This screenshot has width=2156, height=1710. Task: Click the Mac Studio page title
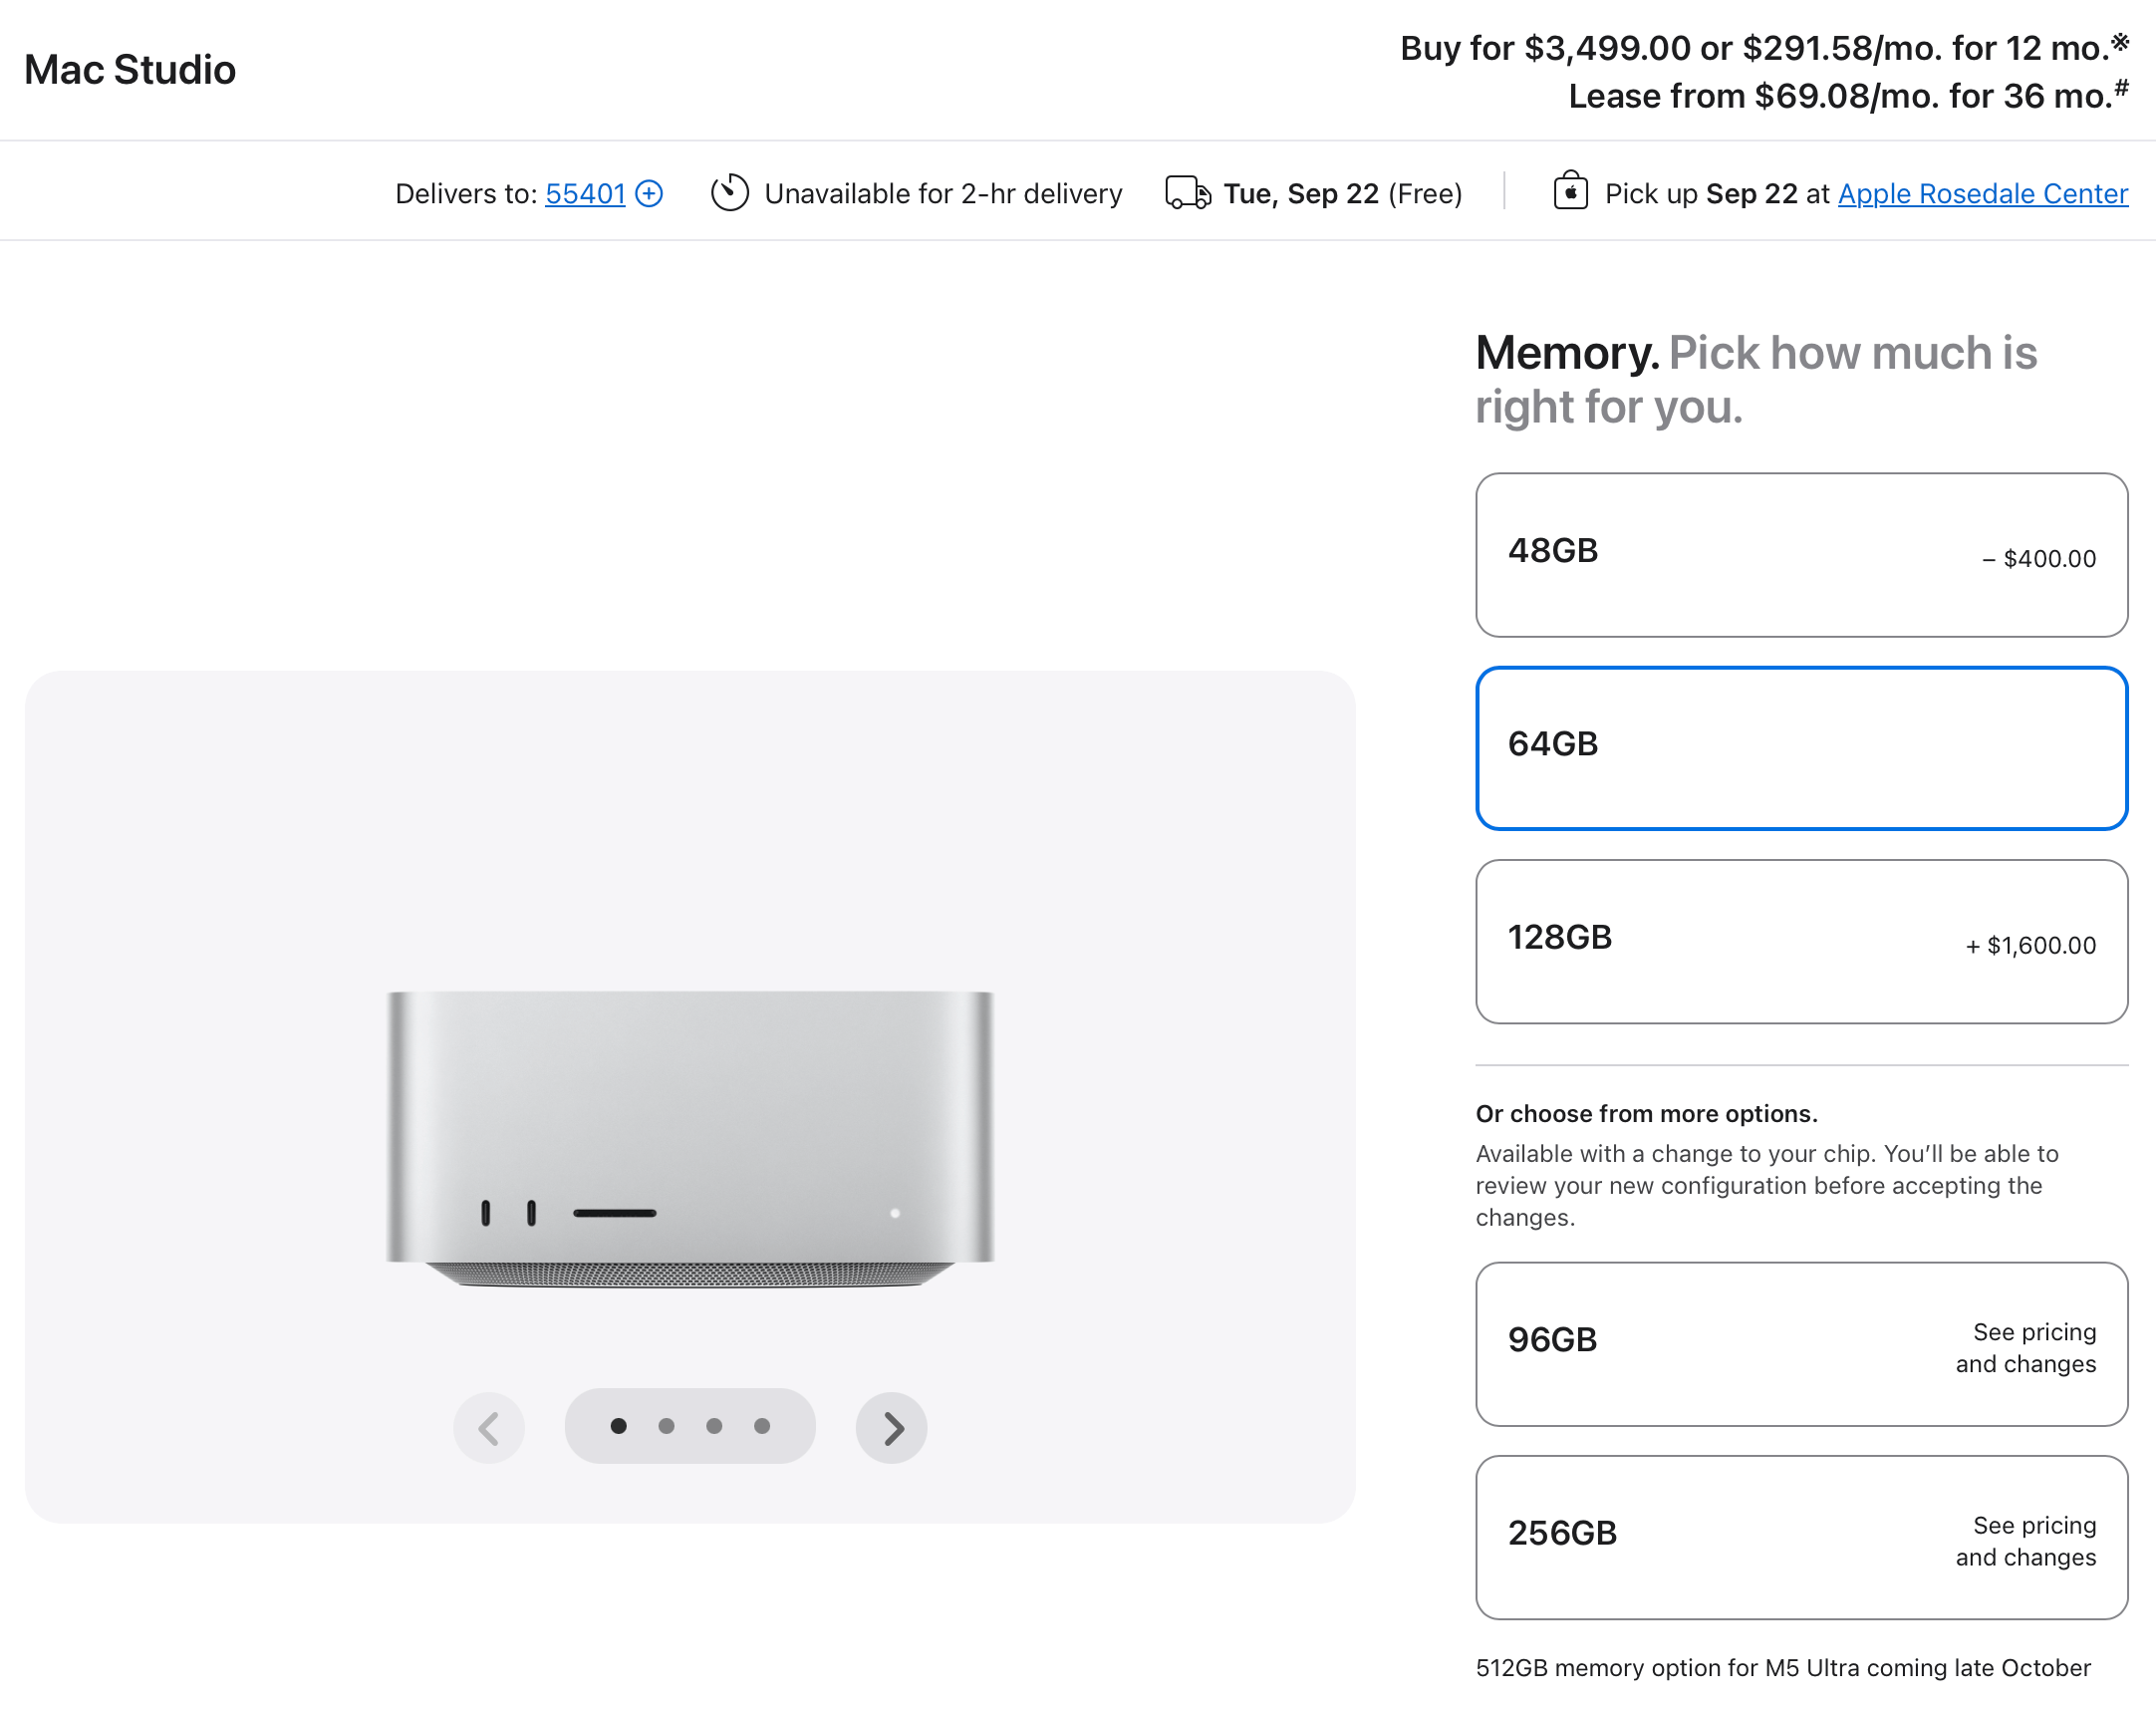(x=130, y=69)
